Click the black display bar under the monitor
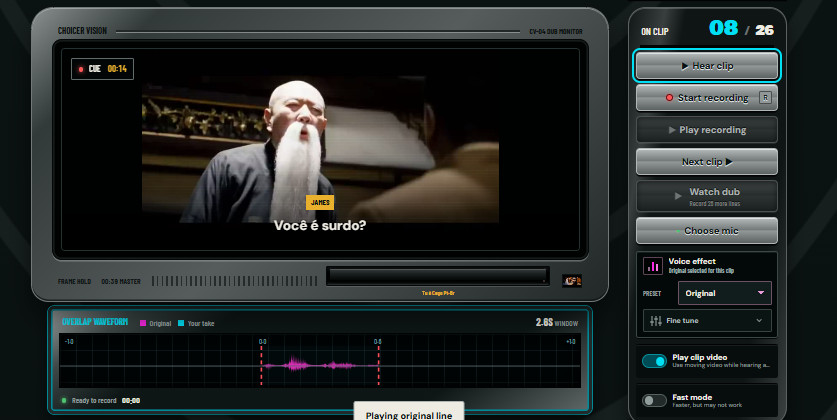Viewport: 837px width, 420px height. click(x=438, y=276)
